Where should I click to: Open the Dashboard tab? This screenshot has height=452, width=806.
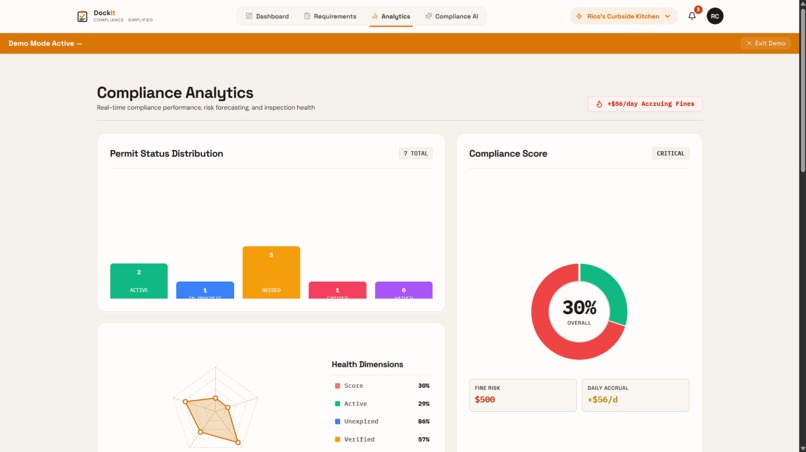267,16
